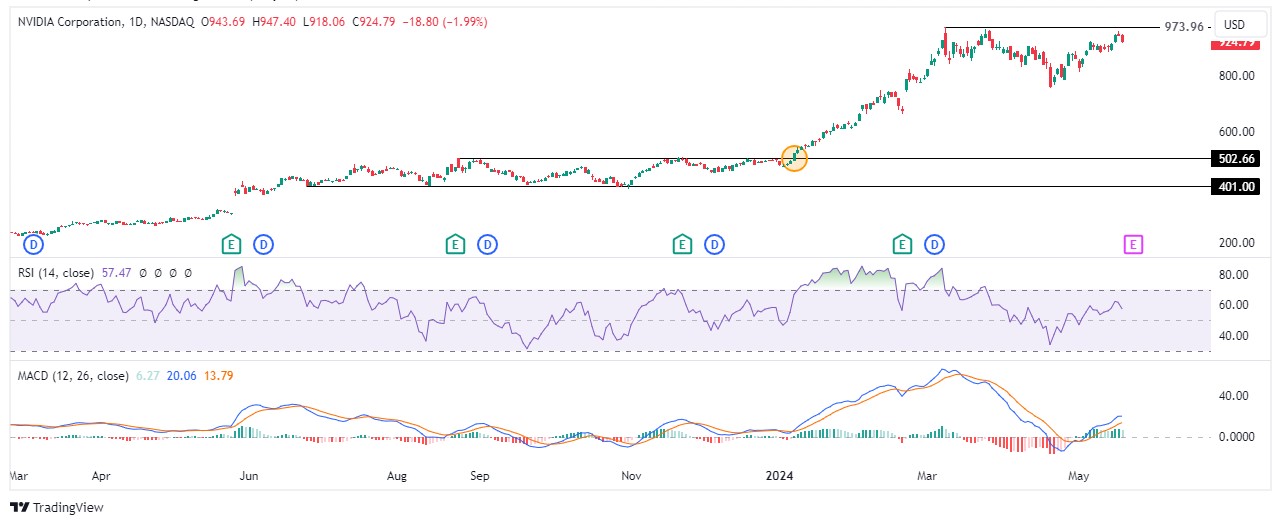This screenshot has width=1281, height=525.
Task: Open the earnings marker before June 2023
Action: (231, 244)
